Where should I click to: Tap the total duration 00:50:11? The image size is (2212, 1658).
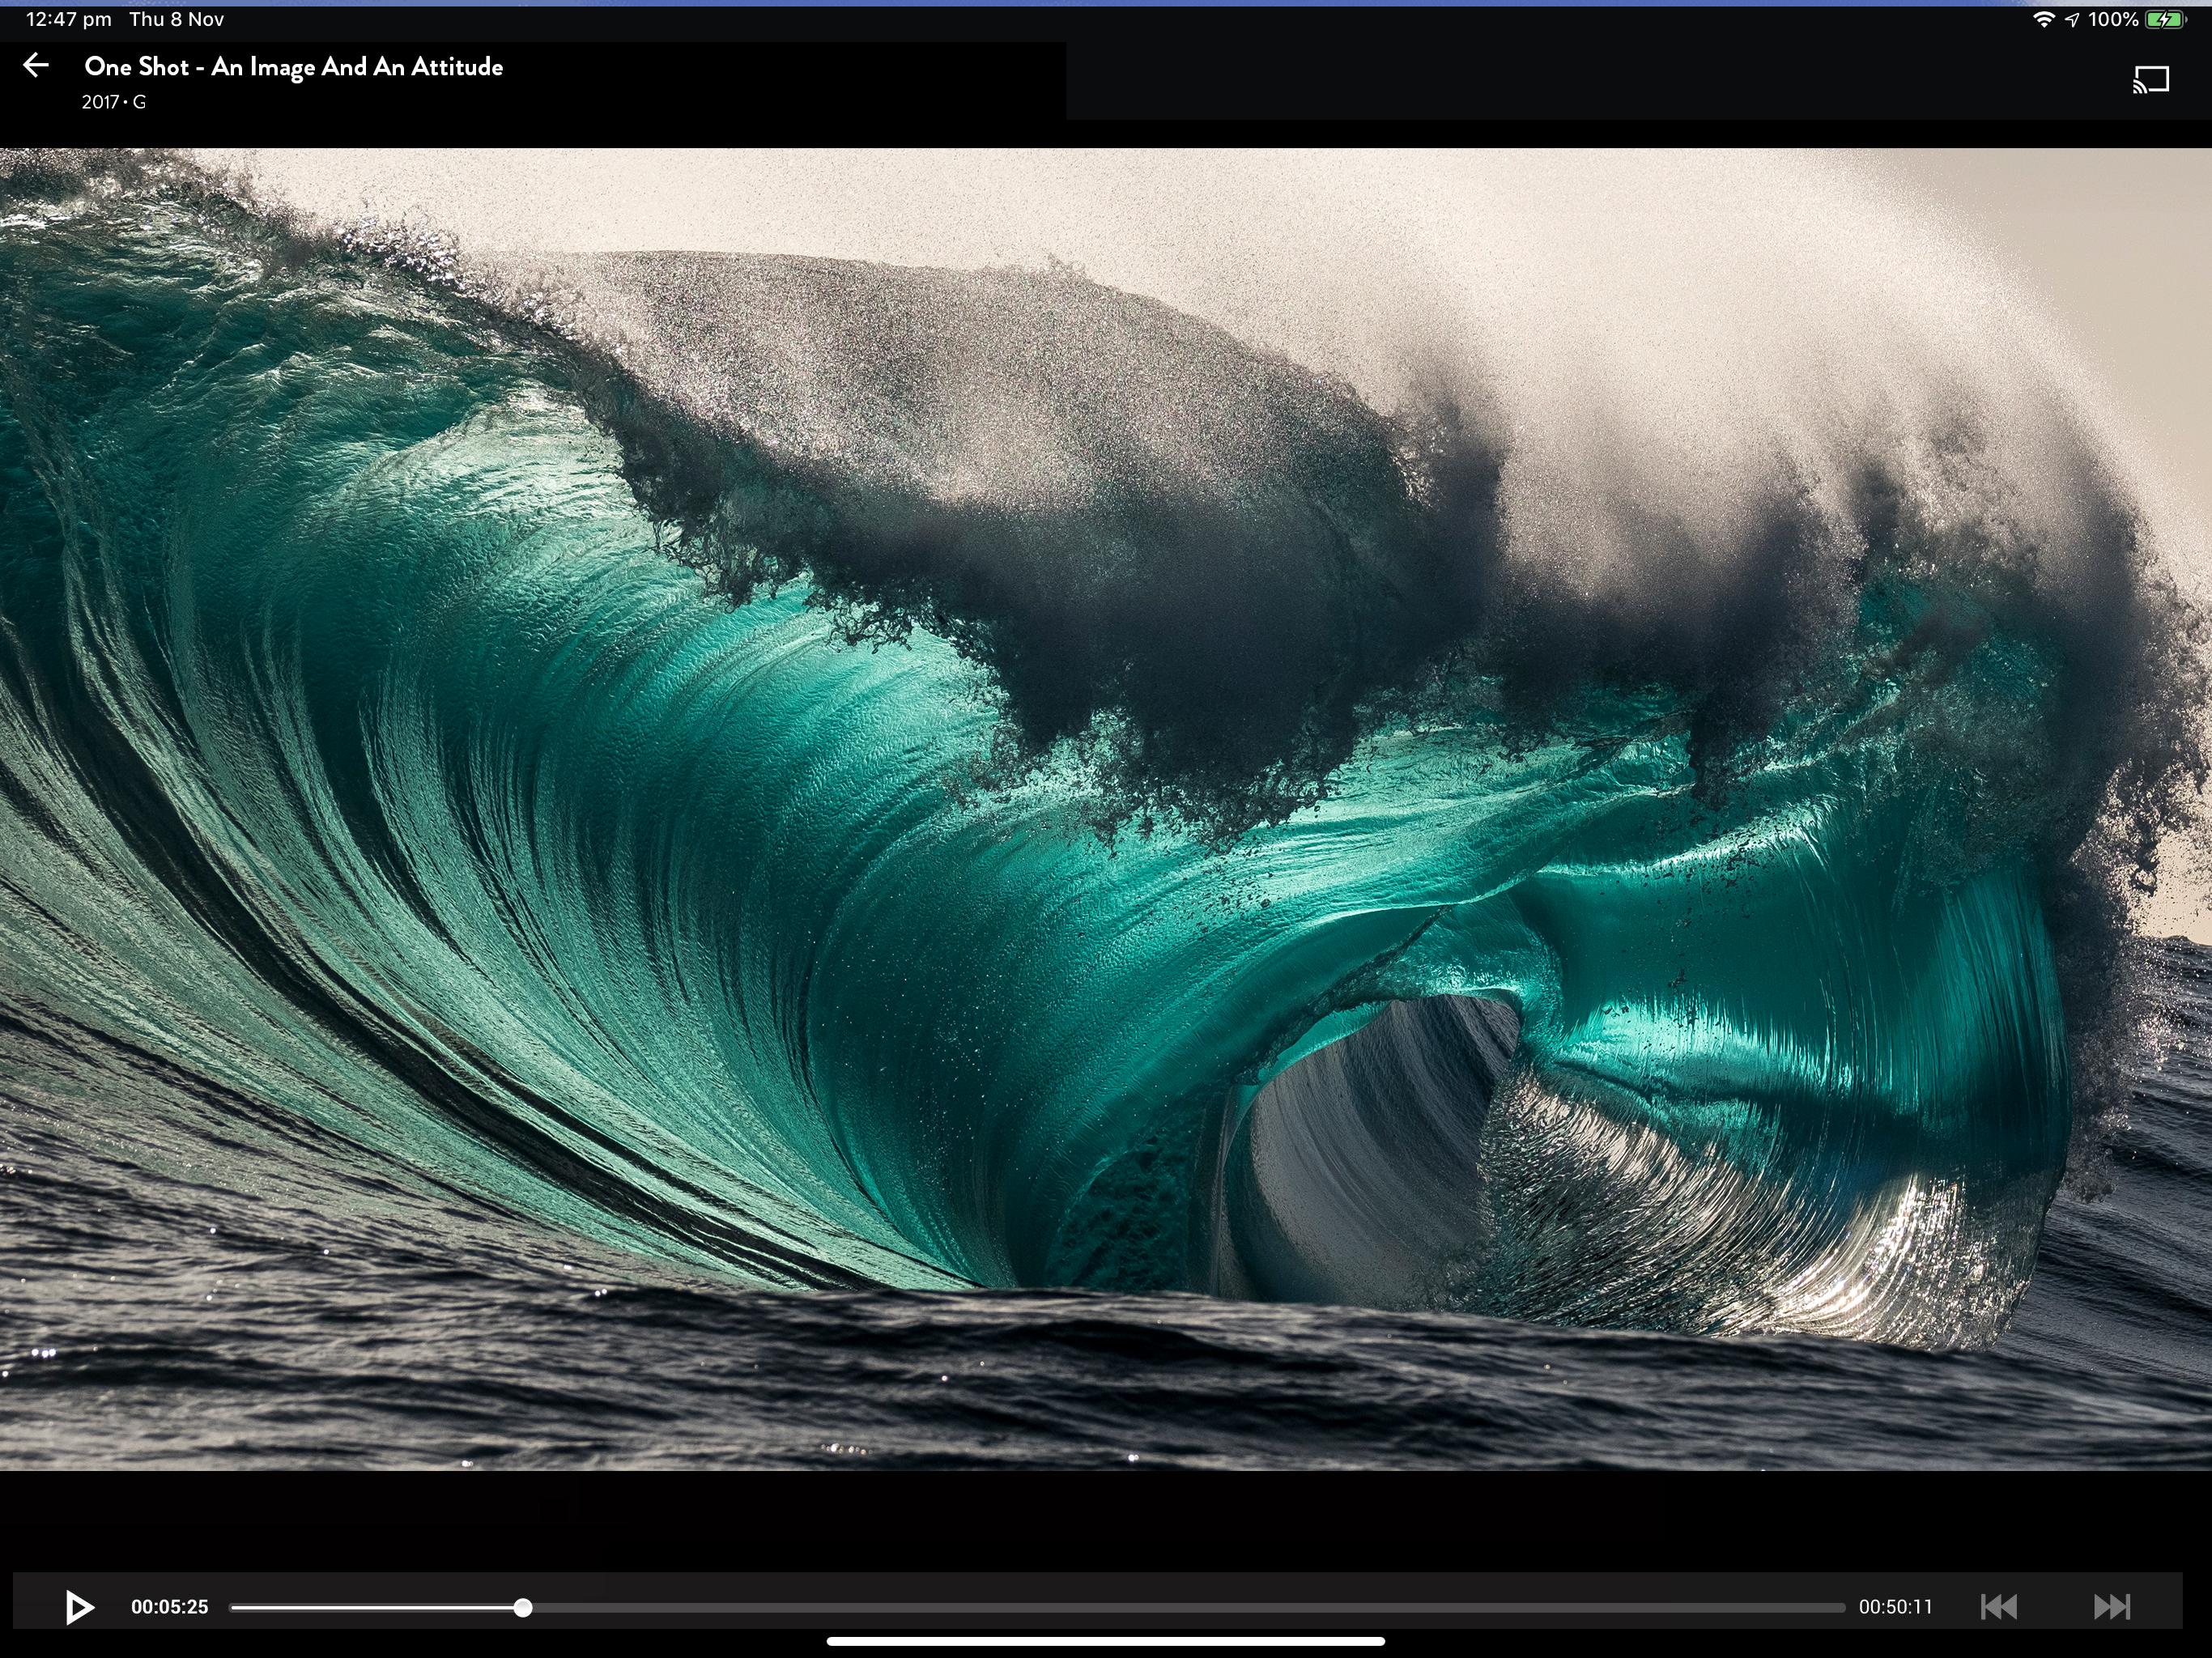[x=1895, y=1607]
